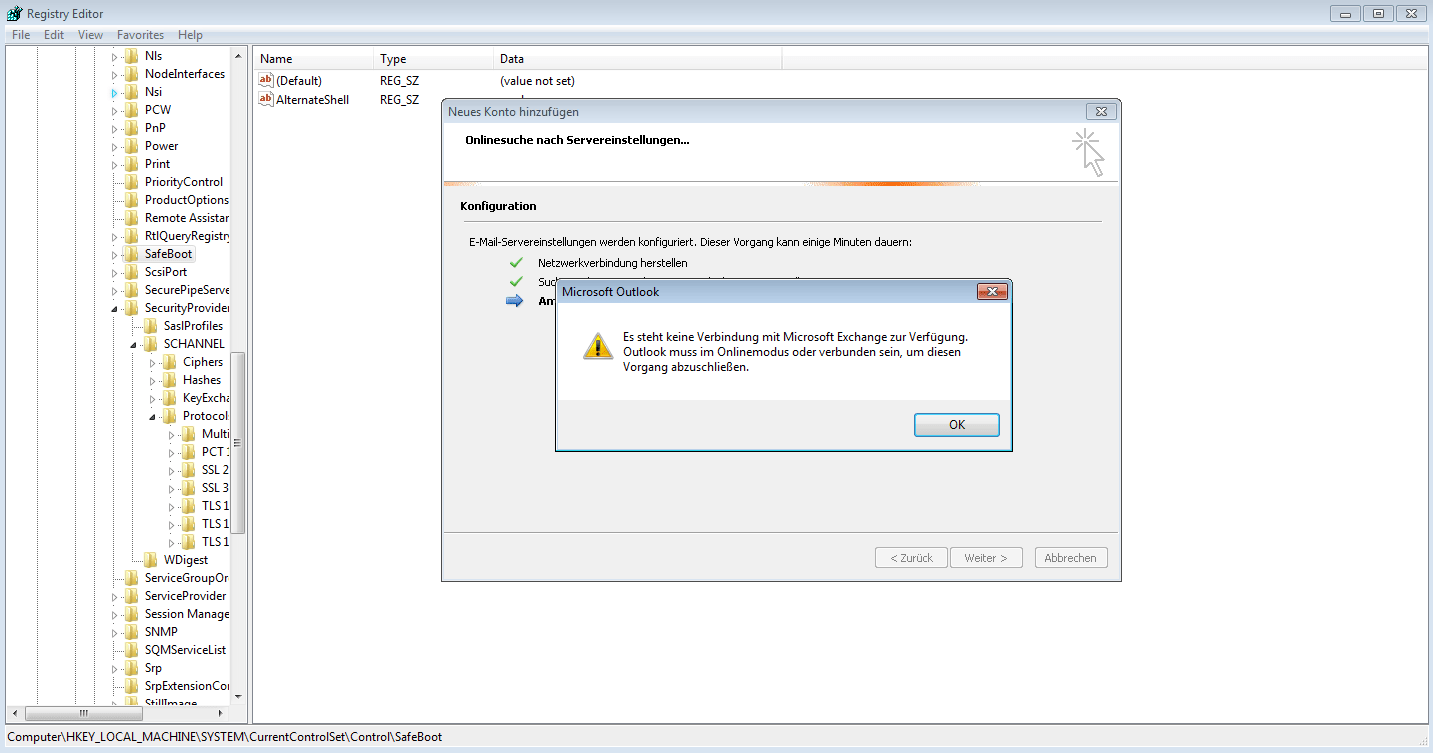Click the tree pane vertical scrollbar thumb
This screenshot has height=753, width=1433.
[x=238, y=442]
